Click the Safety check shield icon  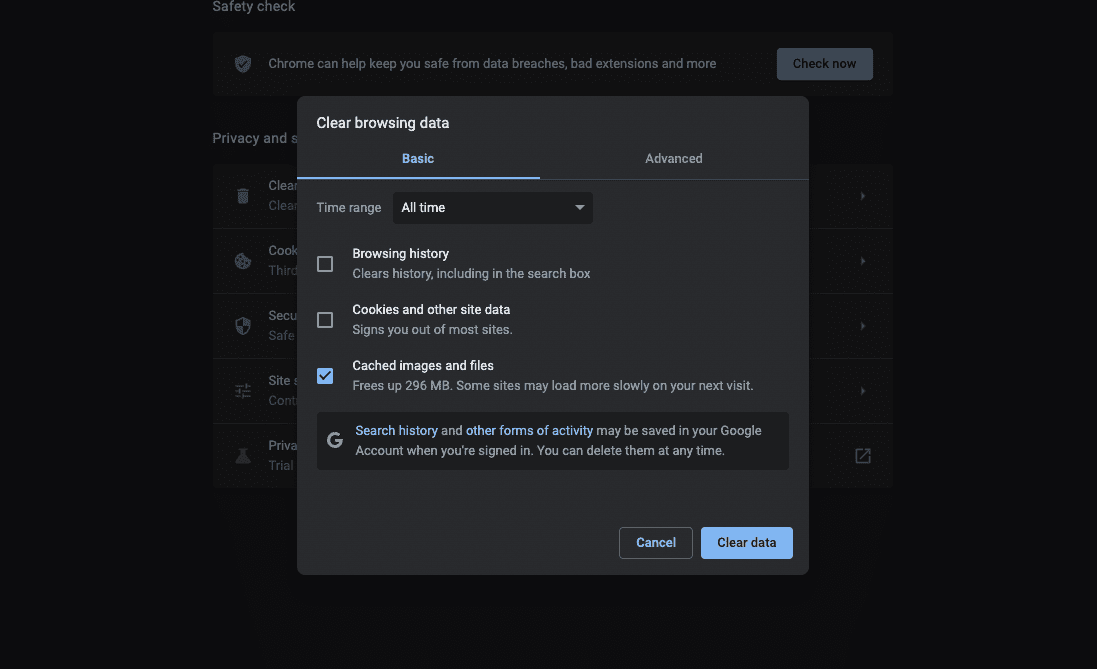[x=243, y=64]
